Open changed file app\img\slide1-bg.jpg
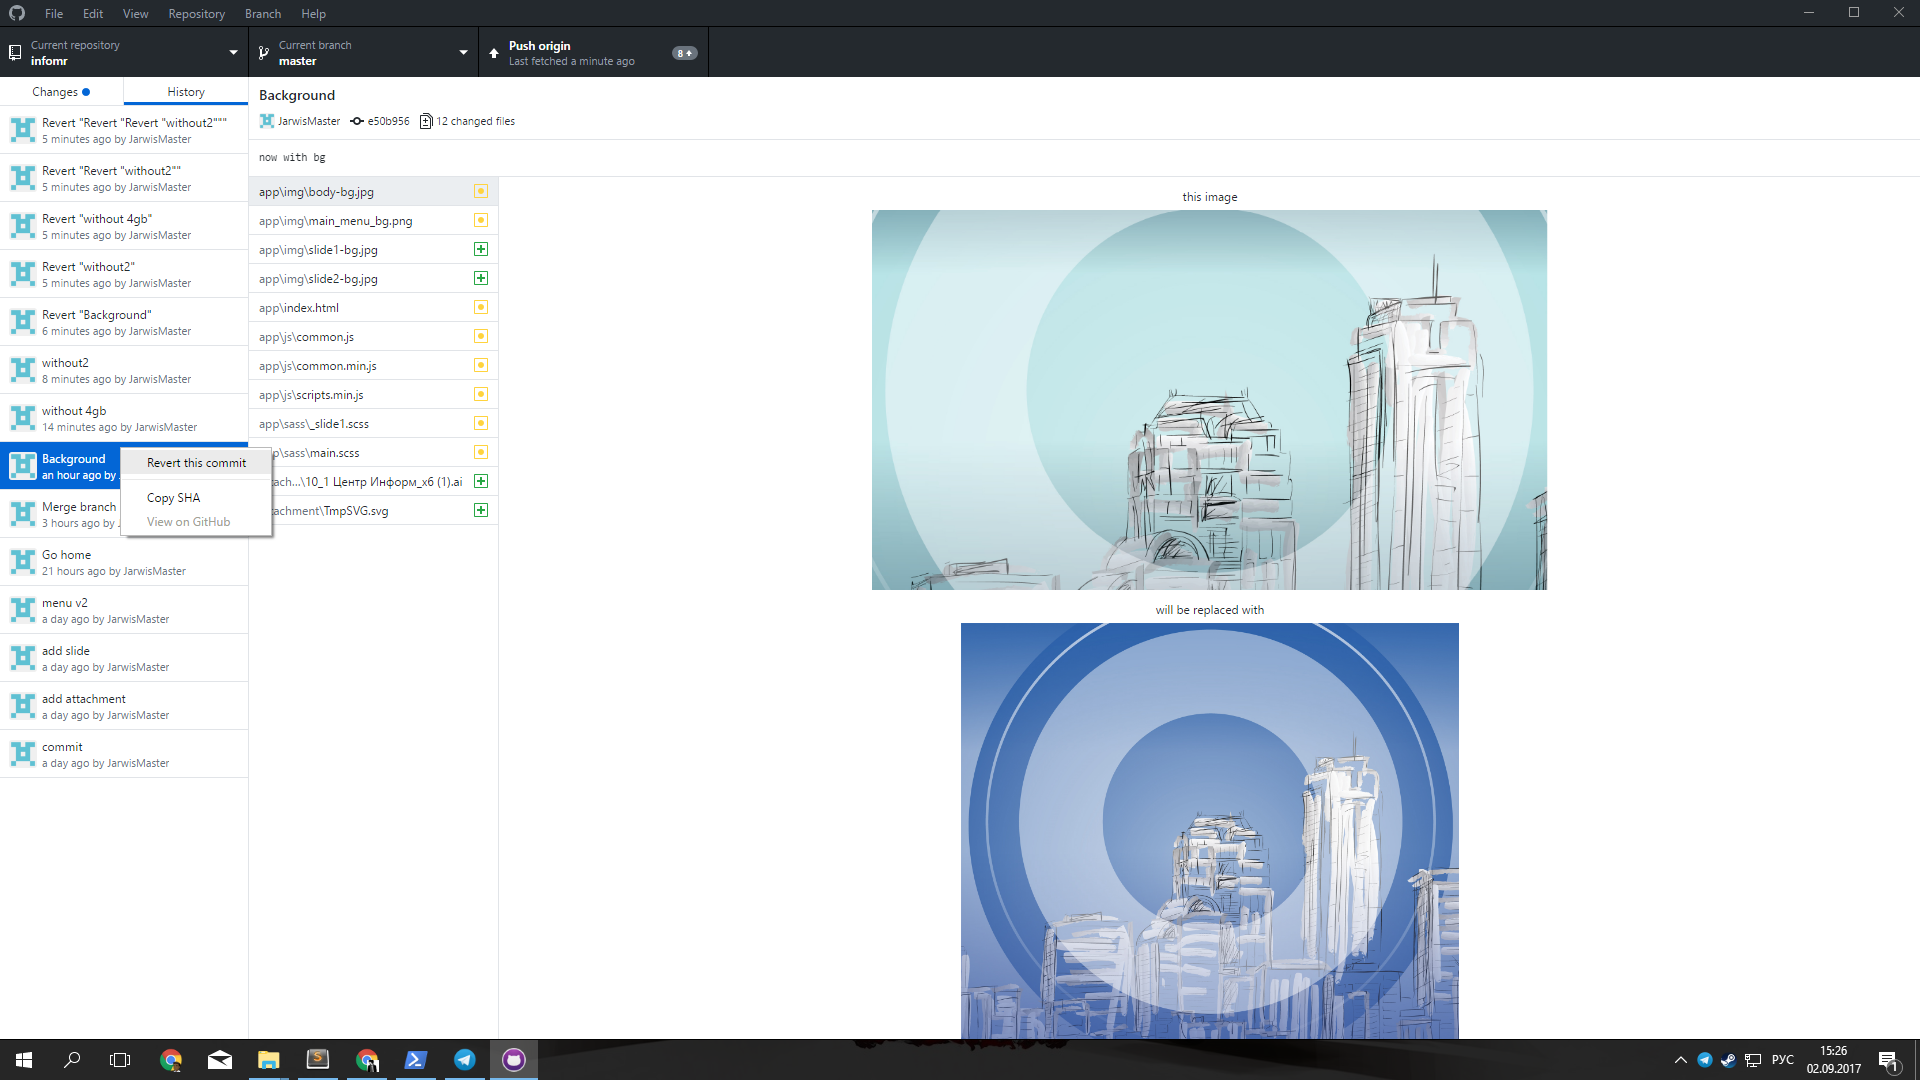Image resolution: width=1920 pixels, height=1080 pixels. pyautogui.click(x=373, y=250)
